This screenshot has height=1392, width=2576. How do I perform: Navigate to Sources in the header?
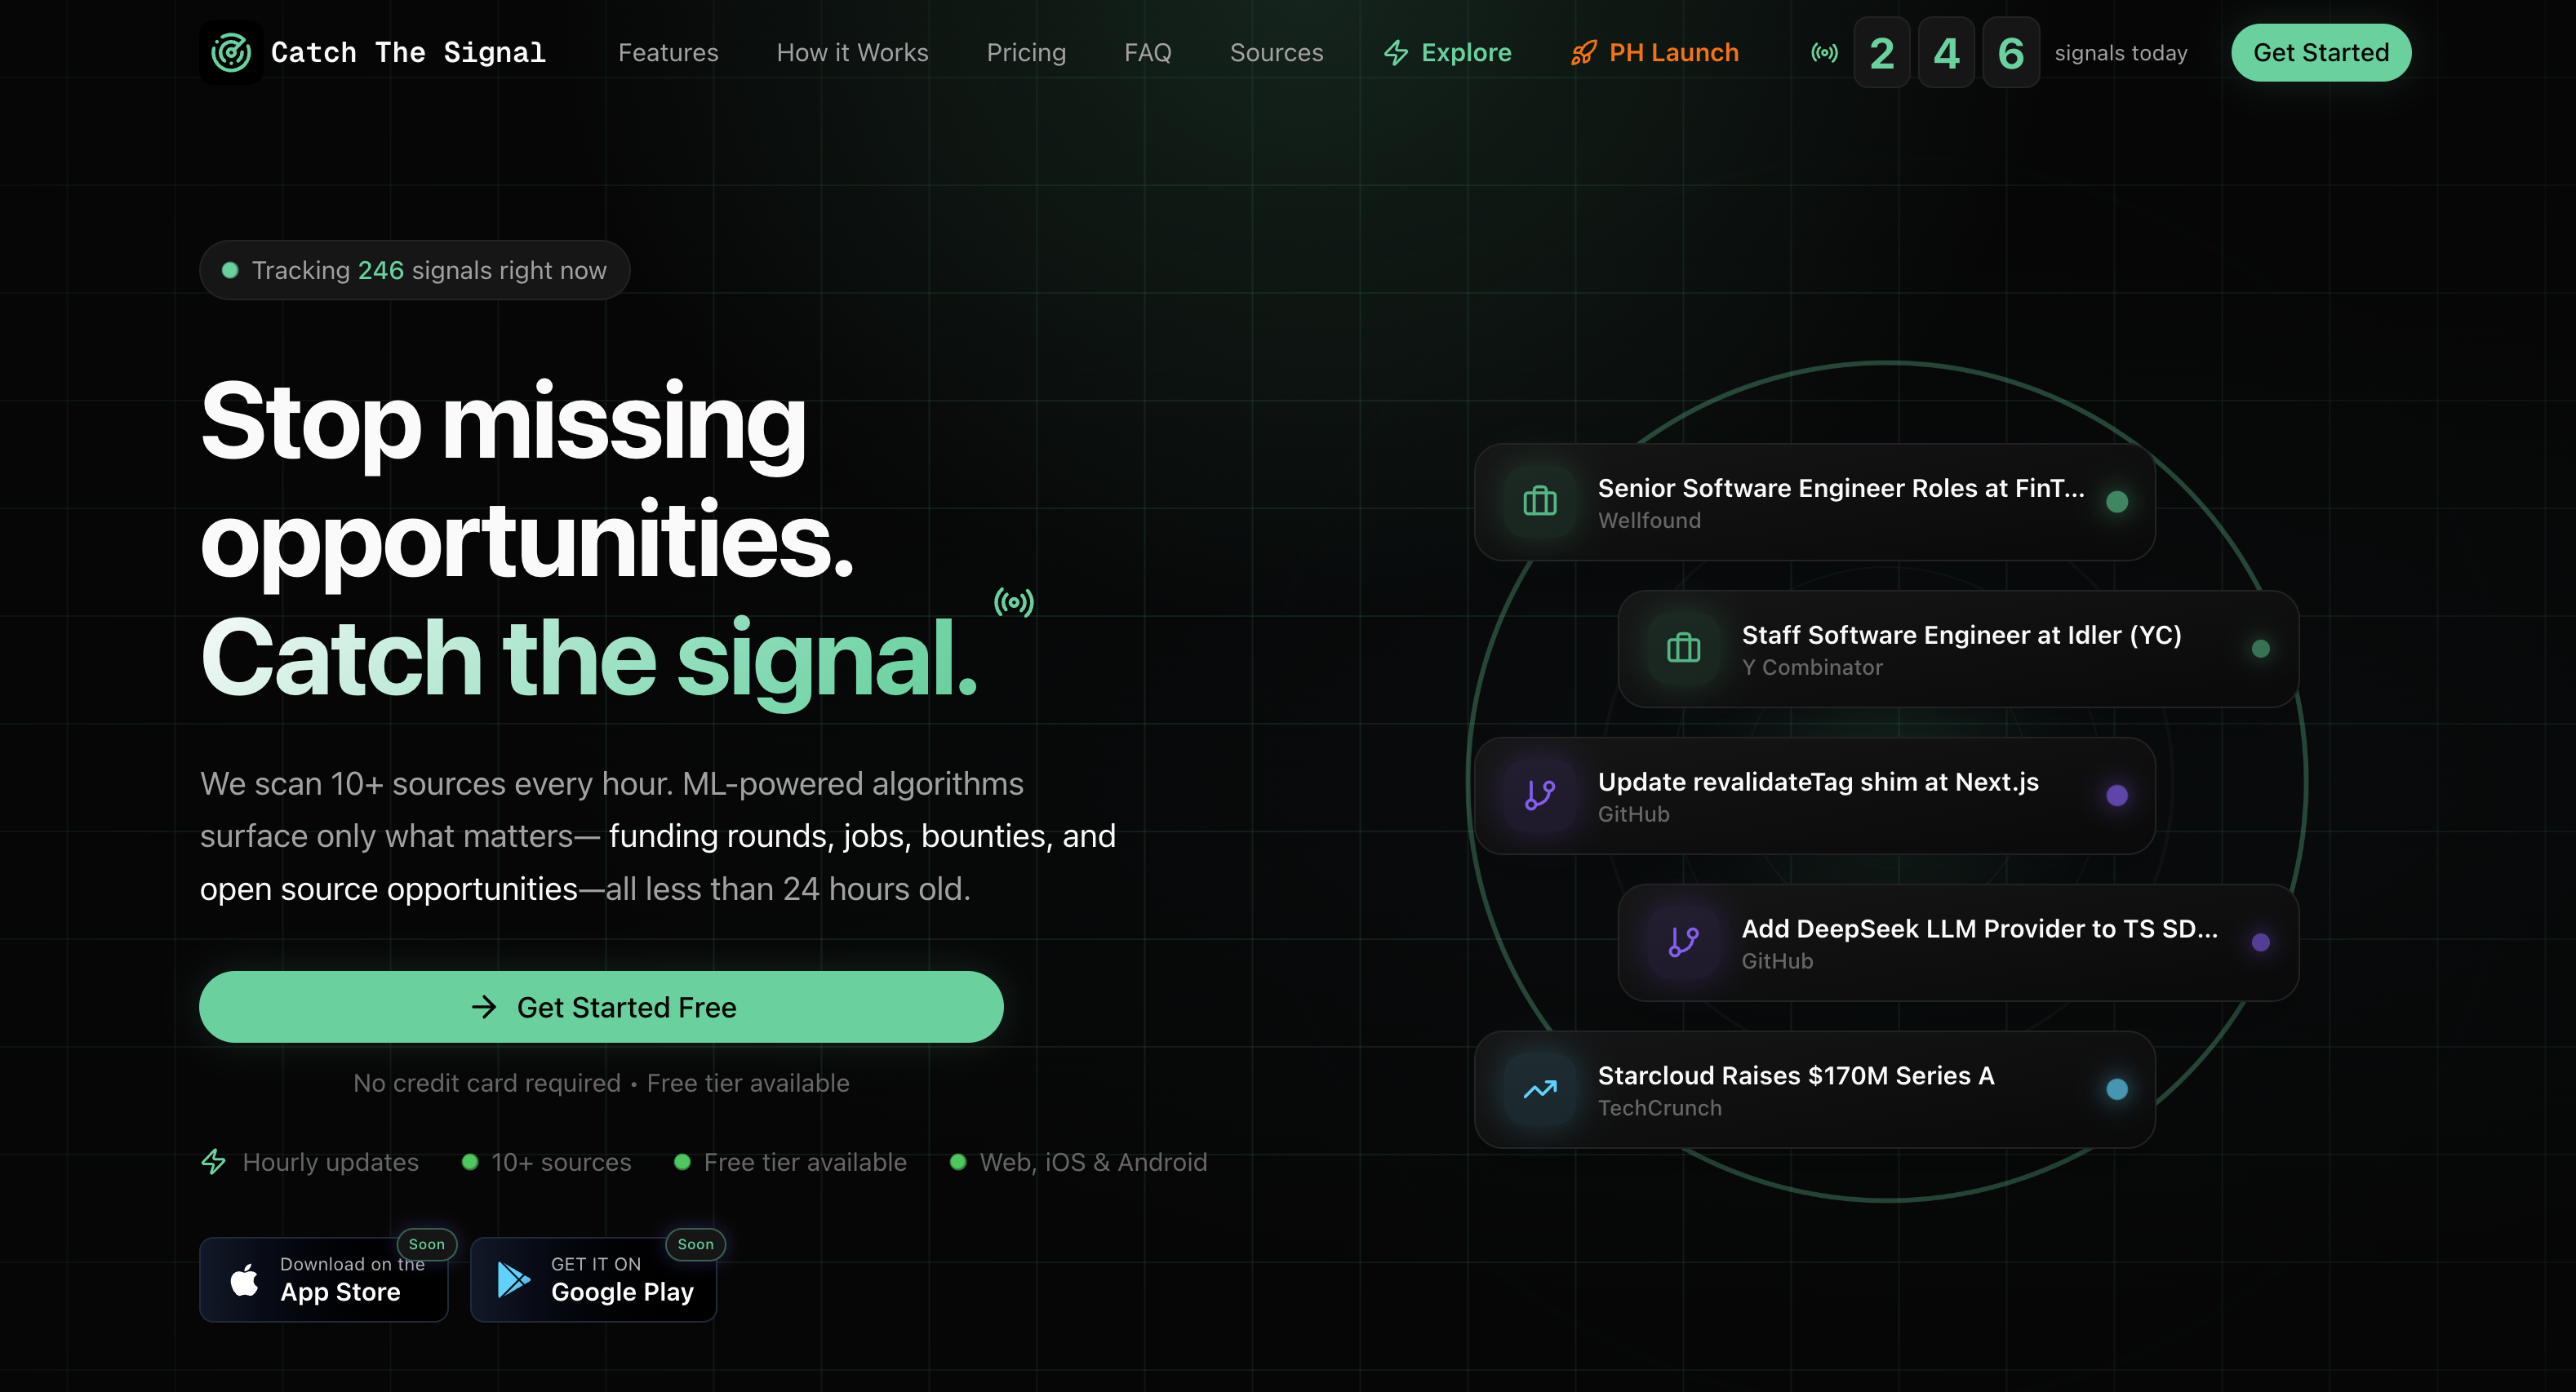pos(1276,52)
